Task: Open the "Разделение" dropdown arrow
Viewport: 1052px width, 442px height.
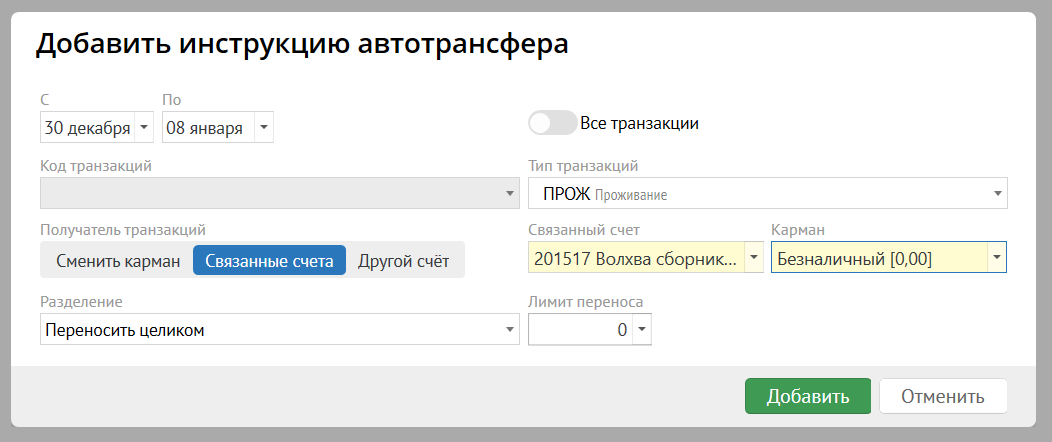Action: point(509,329)
